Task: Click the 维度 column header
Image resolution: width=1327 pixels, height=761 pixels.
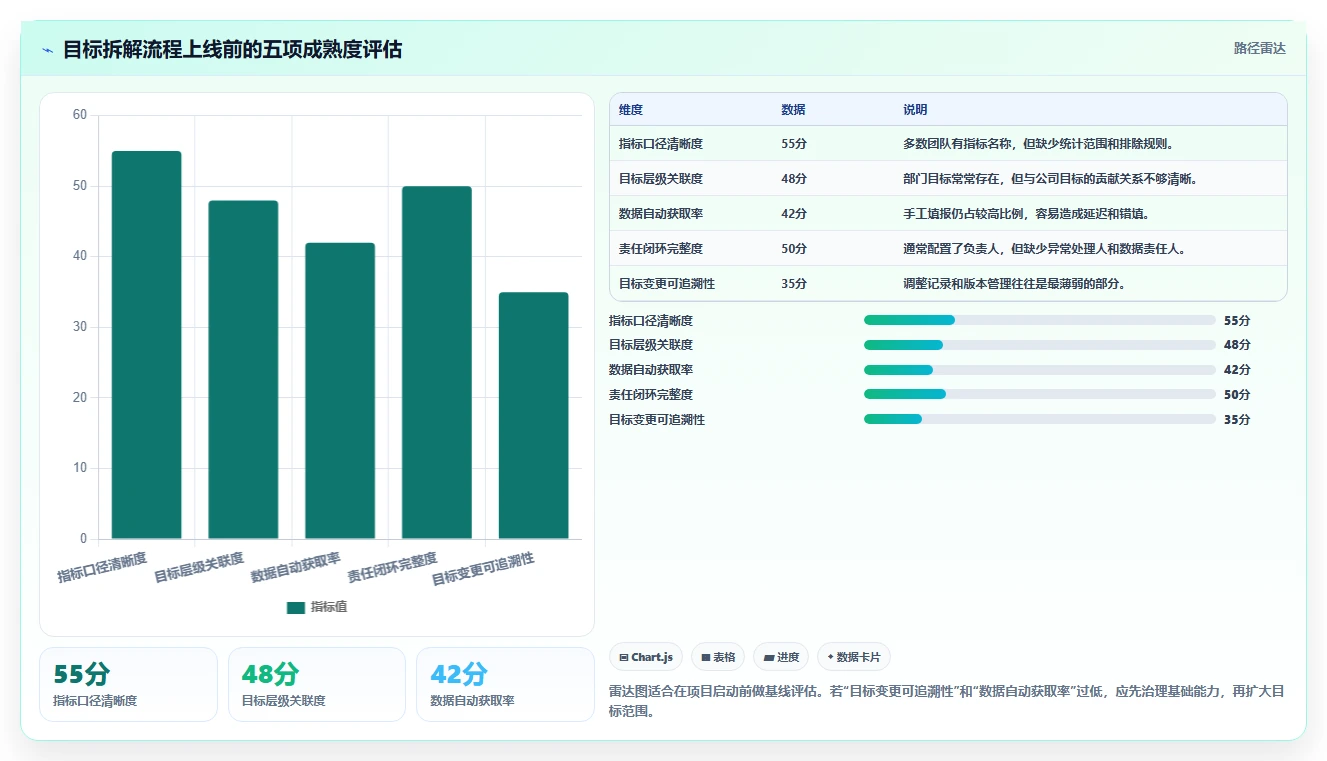Action: (x=631, y=110)
